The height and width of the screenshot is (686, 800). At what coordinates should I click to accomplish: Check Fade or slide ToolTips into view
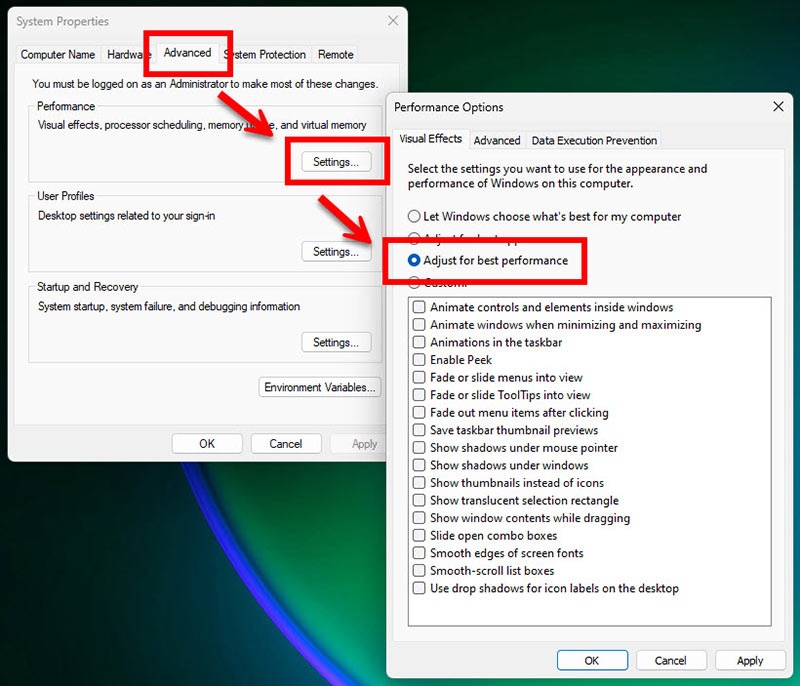coord(502,395)
